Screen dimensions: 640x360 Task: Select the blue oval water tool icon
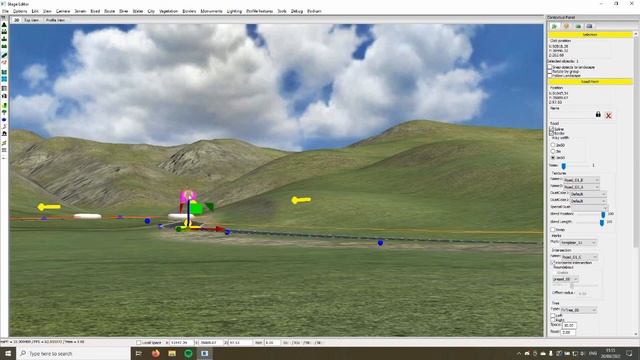coord(4,120)
